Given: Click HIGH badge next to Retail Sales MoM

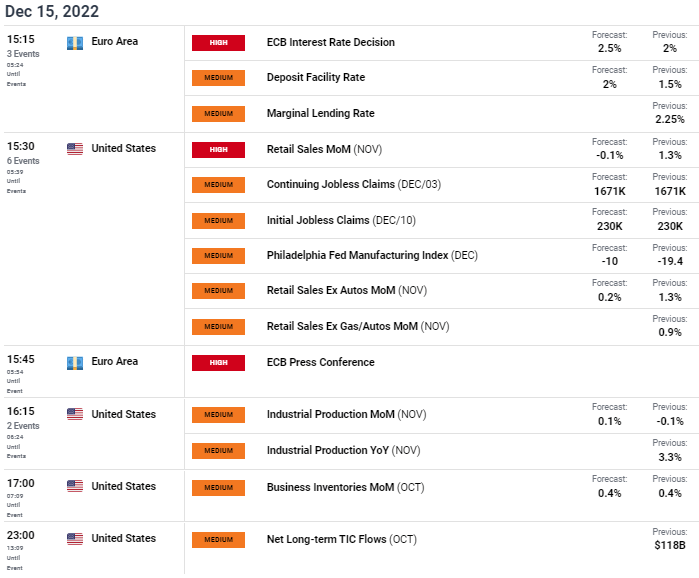Looking at the screenshot, I should [218, 149].
